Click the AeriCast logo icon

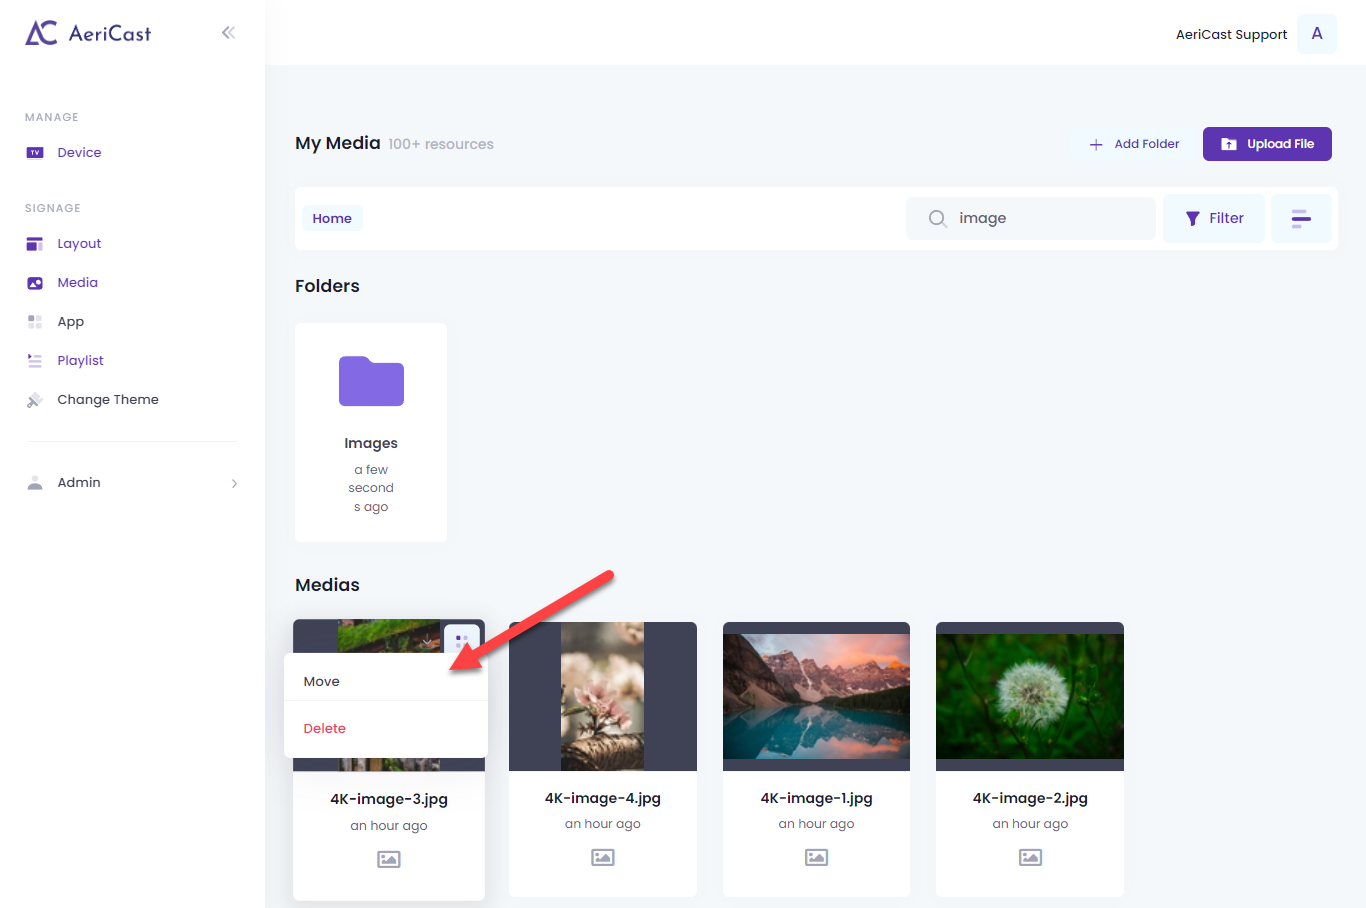click(x=41, y=33)
